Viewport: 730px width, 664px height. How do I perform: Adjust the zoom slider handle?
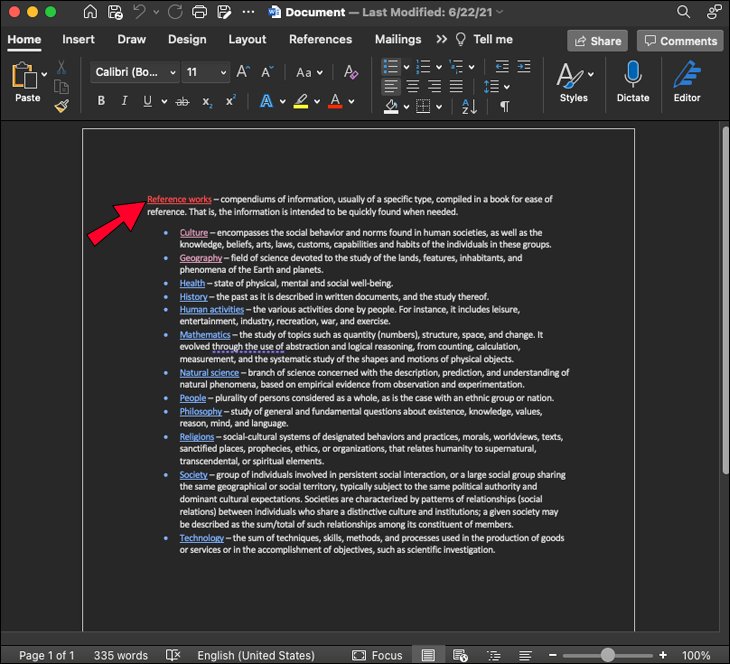[x=607, y=655]
